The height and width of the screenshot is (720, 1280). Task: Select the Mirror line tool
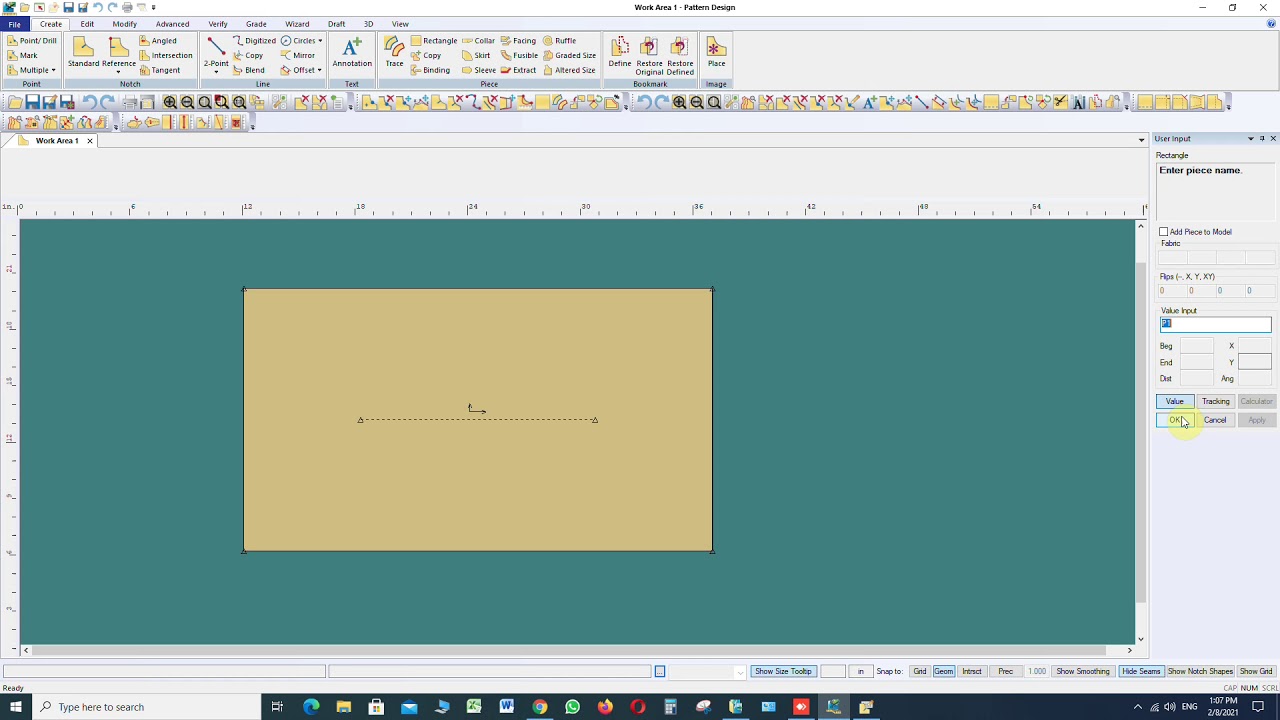[298, 55]
